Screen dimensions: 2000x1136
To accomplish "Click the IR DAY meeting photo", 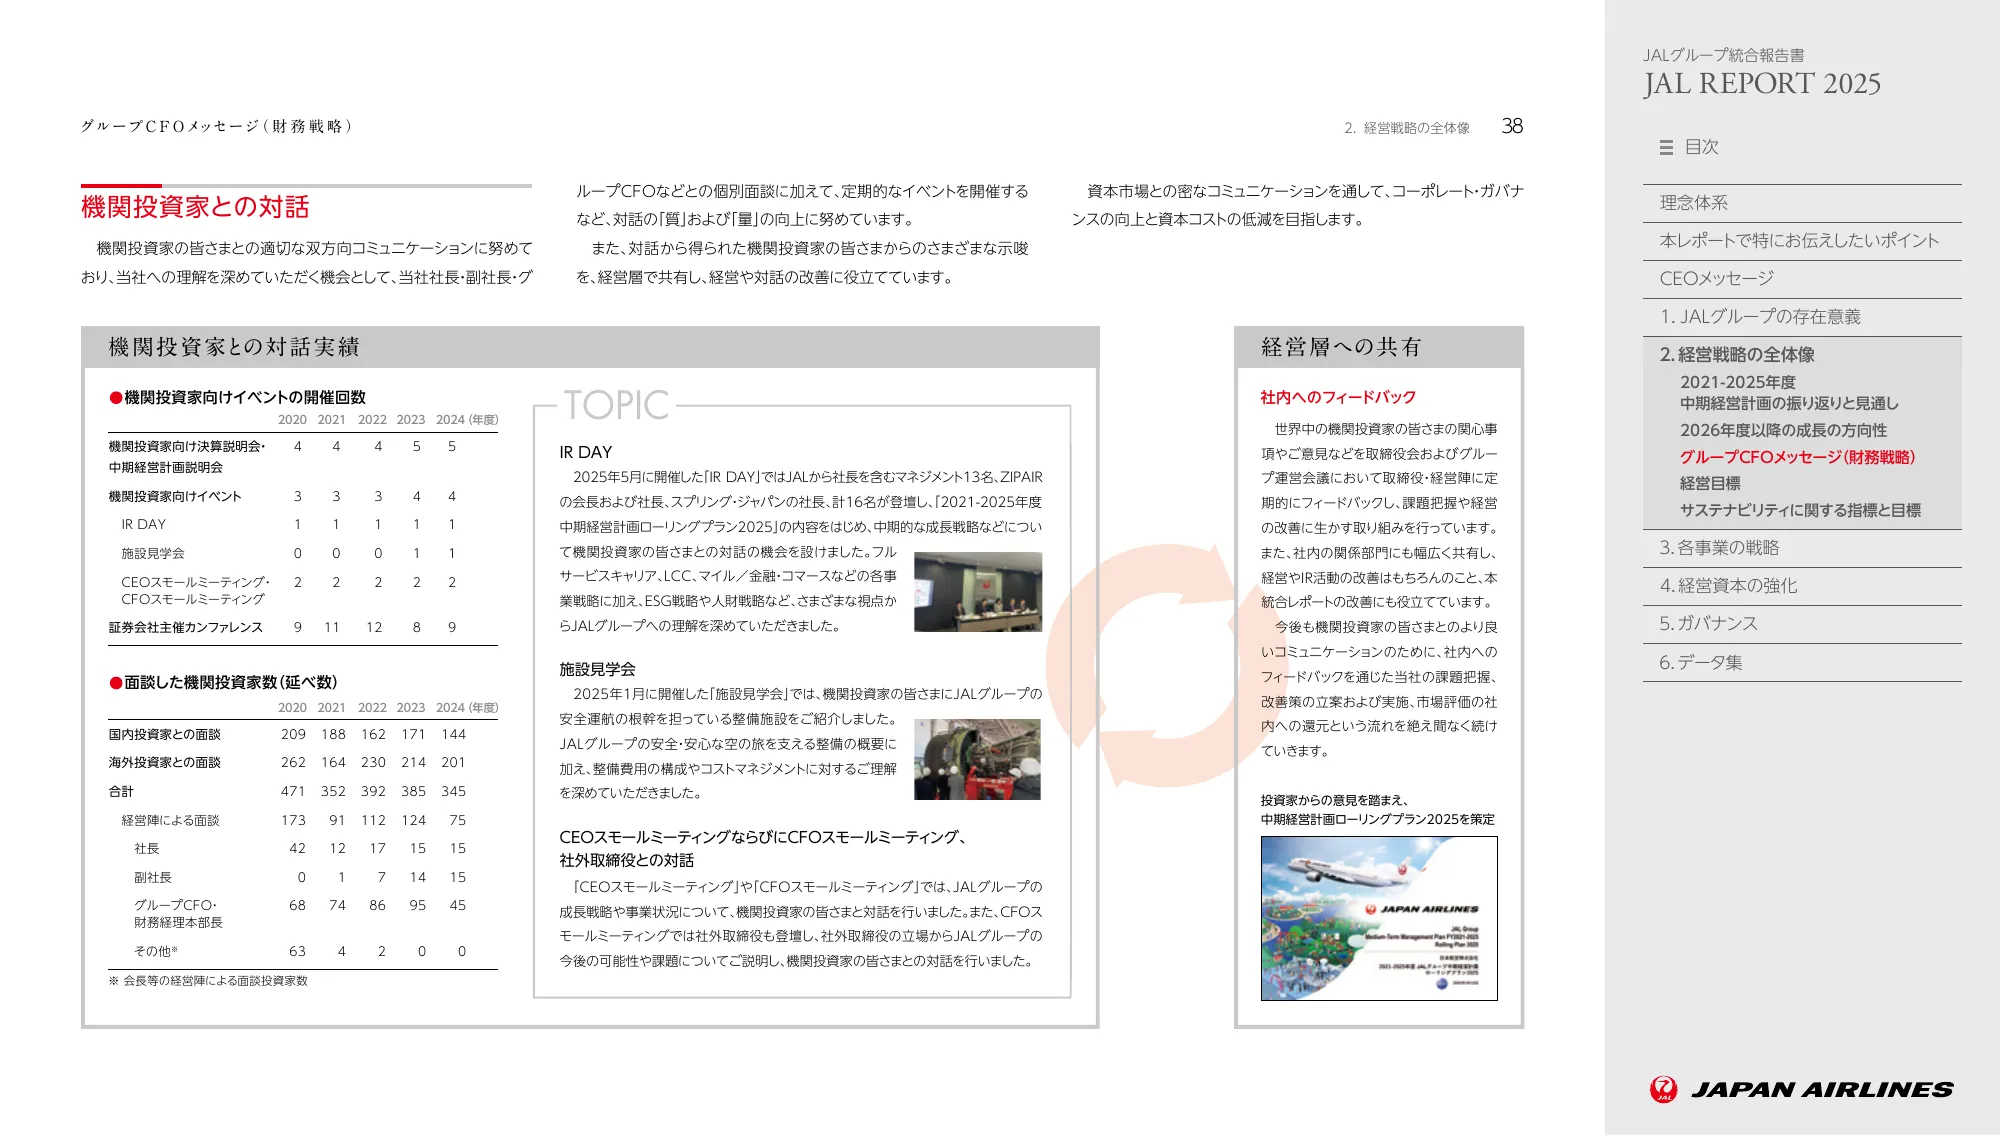I will coord(978,592).
